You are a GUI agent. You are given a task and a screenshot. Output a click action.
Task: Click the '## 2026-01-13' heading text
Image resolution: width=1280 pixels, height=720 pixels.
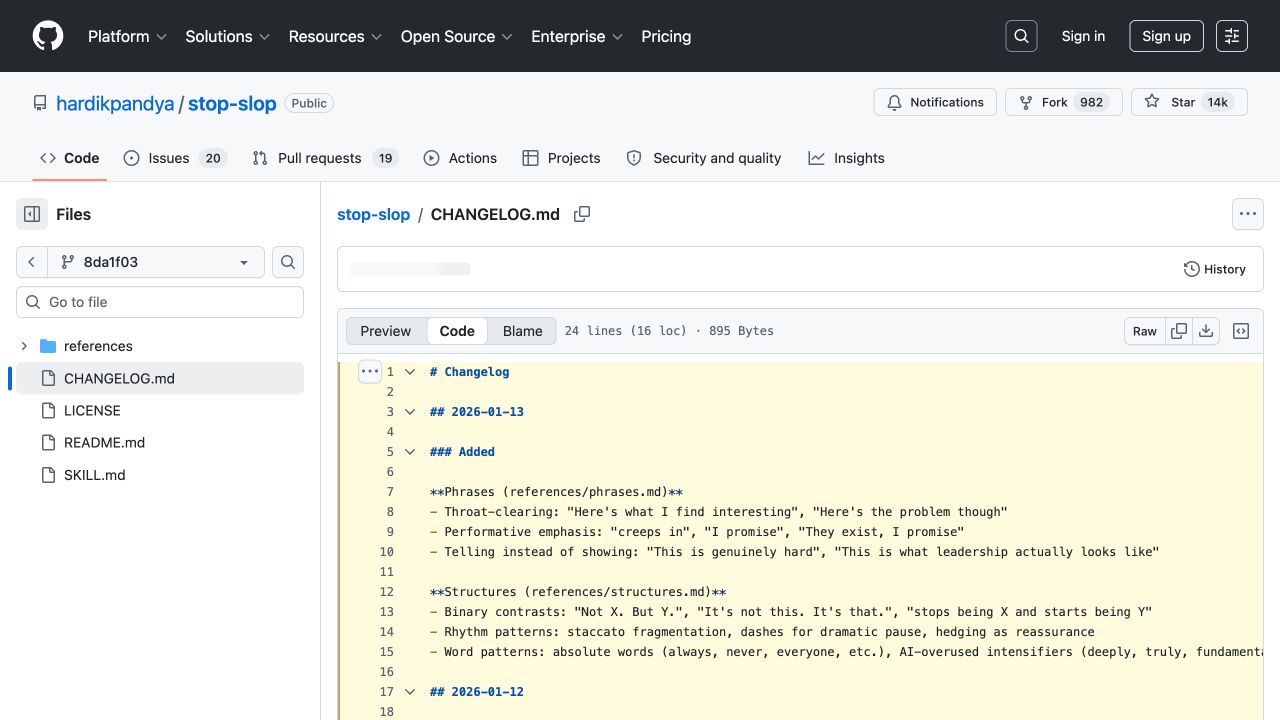(477, 412)
